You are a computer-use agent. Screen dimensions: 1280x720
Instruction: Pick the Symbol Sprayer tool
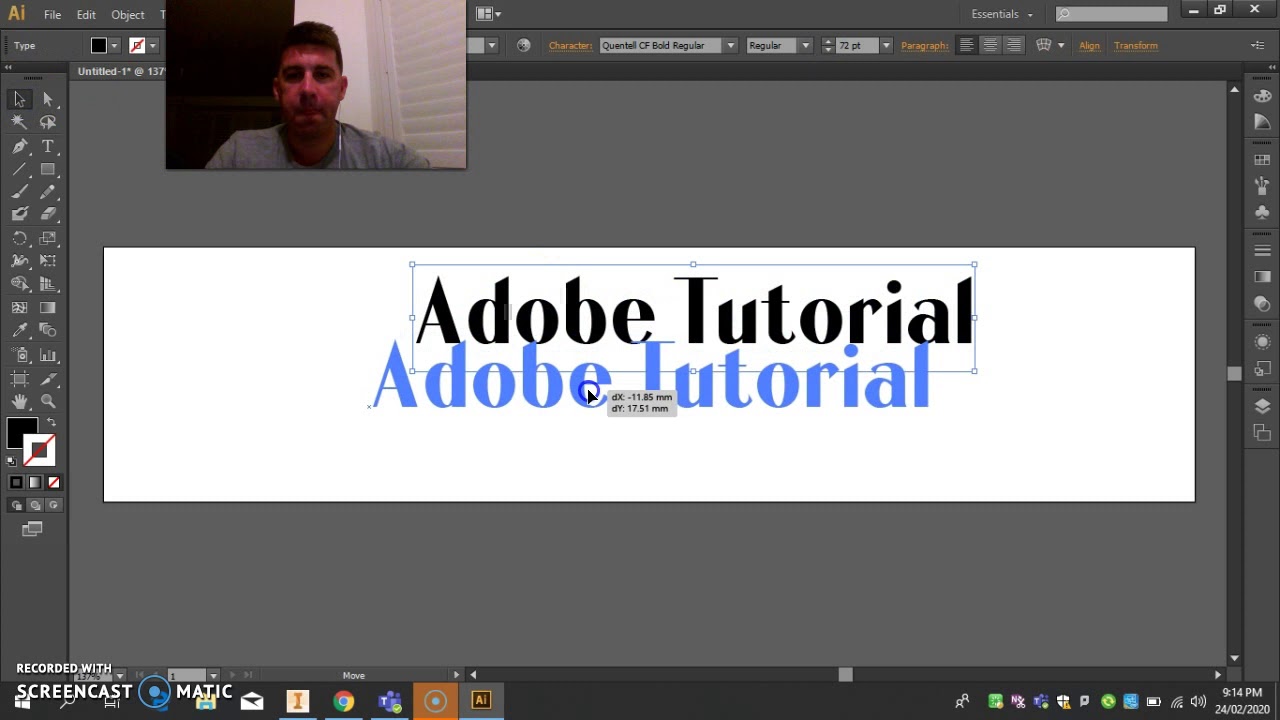tap(19, 355)
